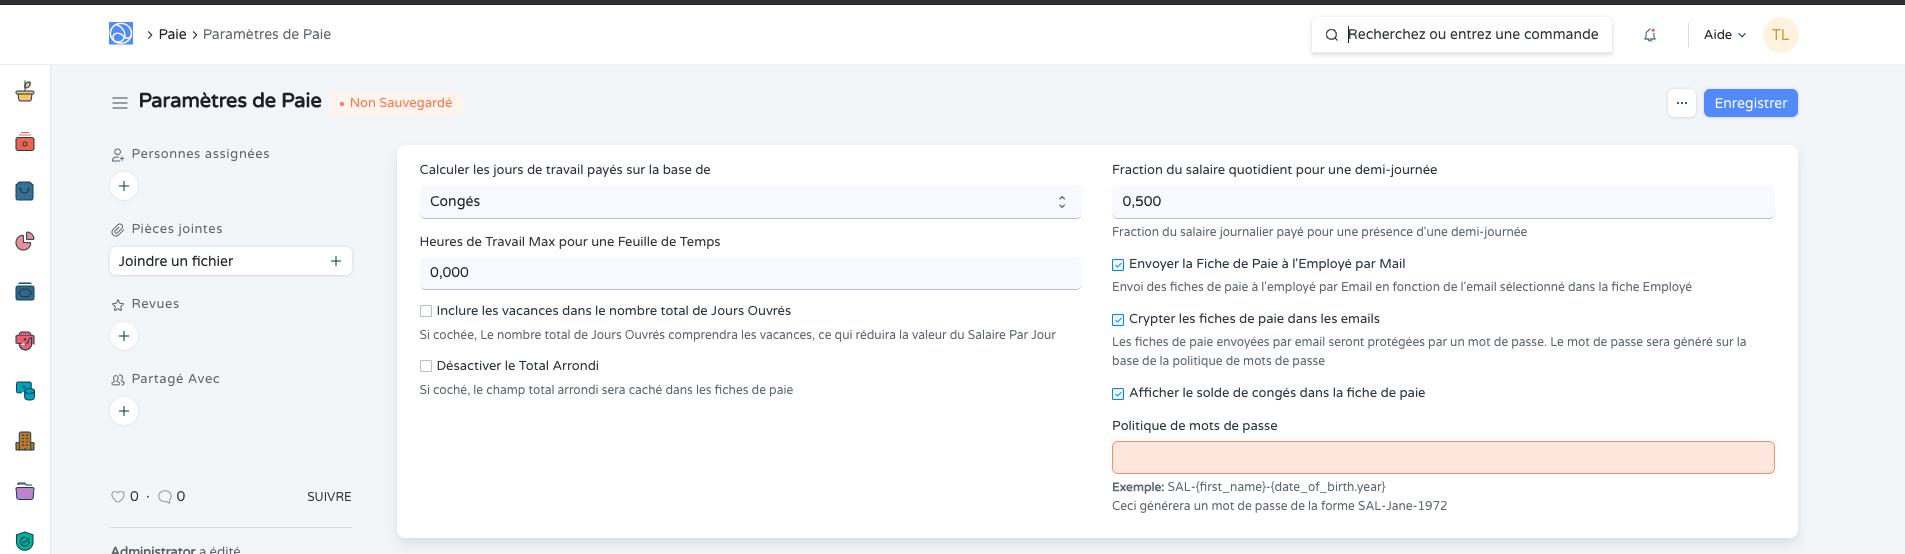Screen dimensions: 1905x554
Task: Click the Politique de mots de passe field
Action: (x=1442, y=458)
